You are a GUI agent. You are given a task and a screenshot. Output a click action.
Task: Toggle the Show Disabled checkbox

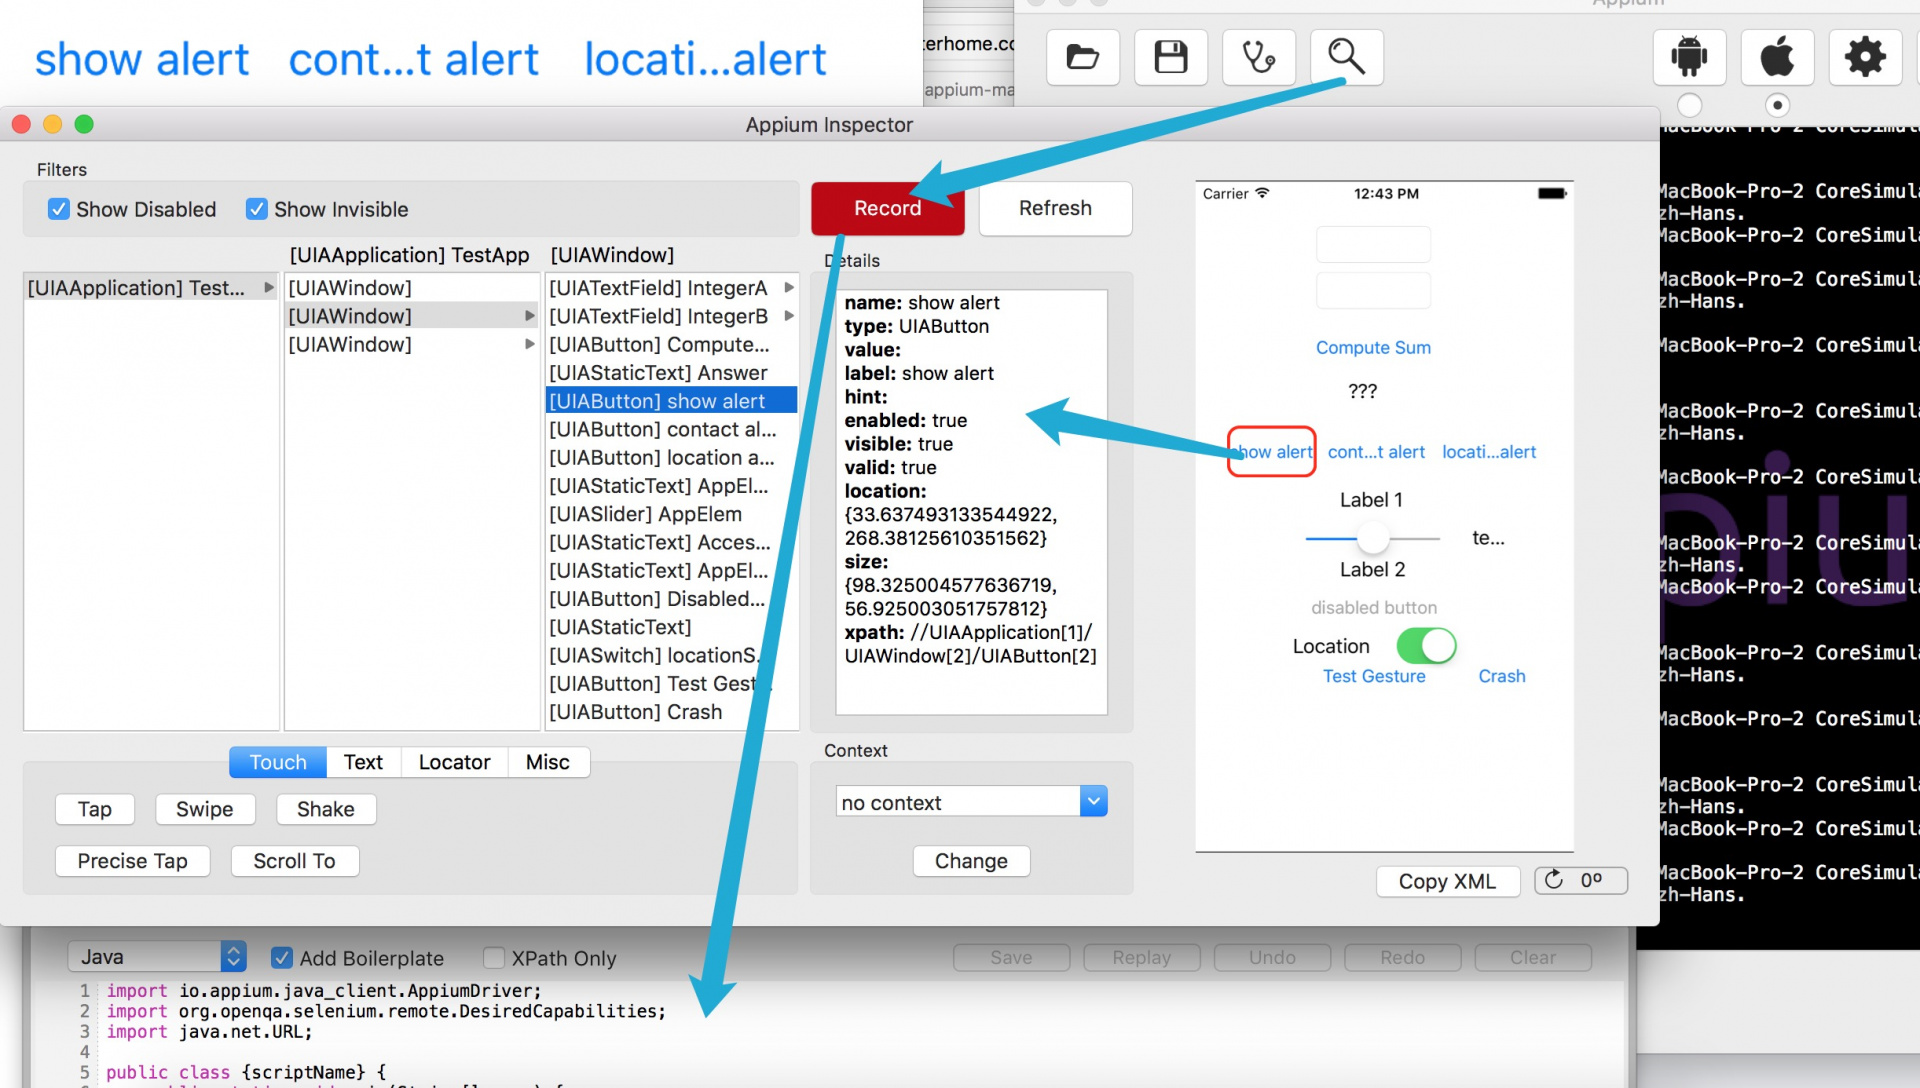click(x=59, y=209)
